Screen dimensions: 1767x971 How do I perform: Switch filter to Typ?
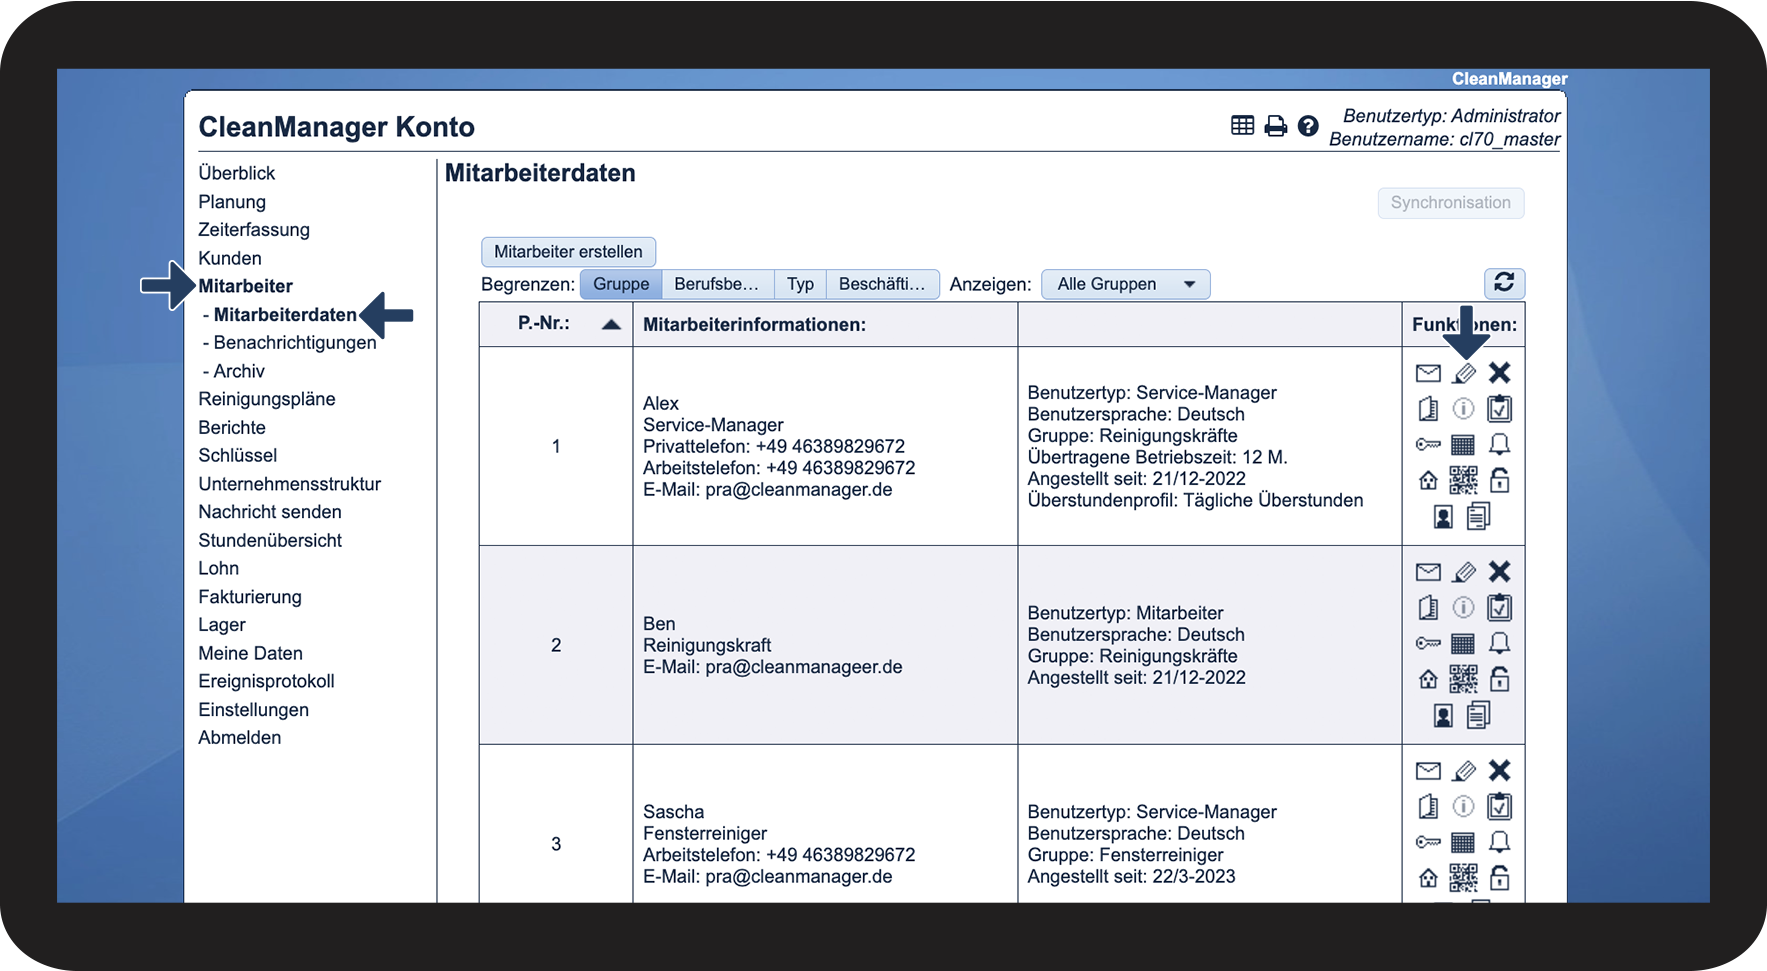point(800,284)
